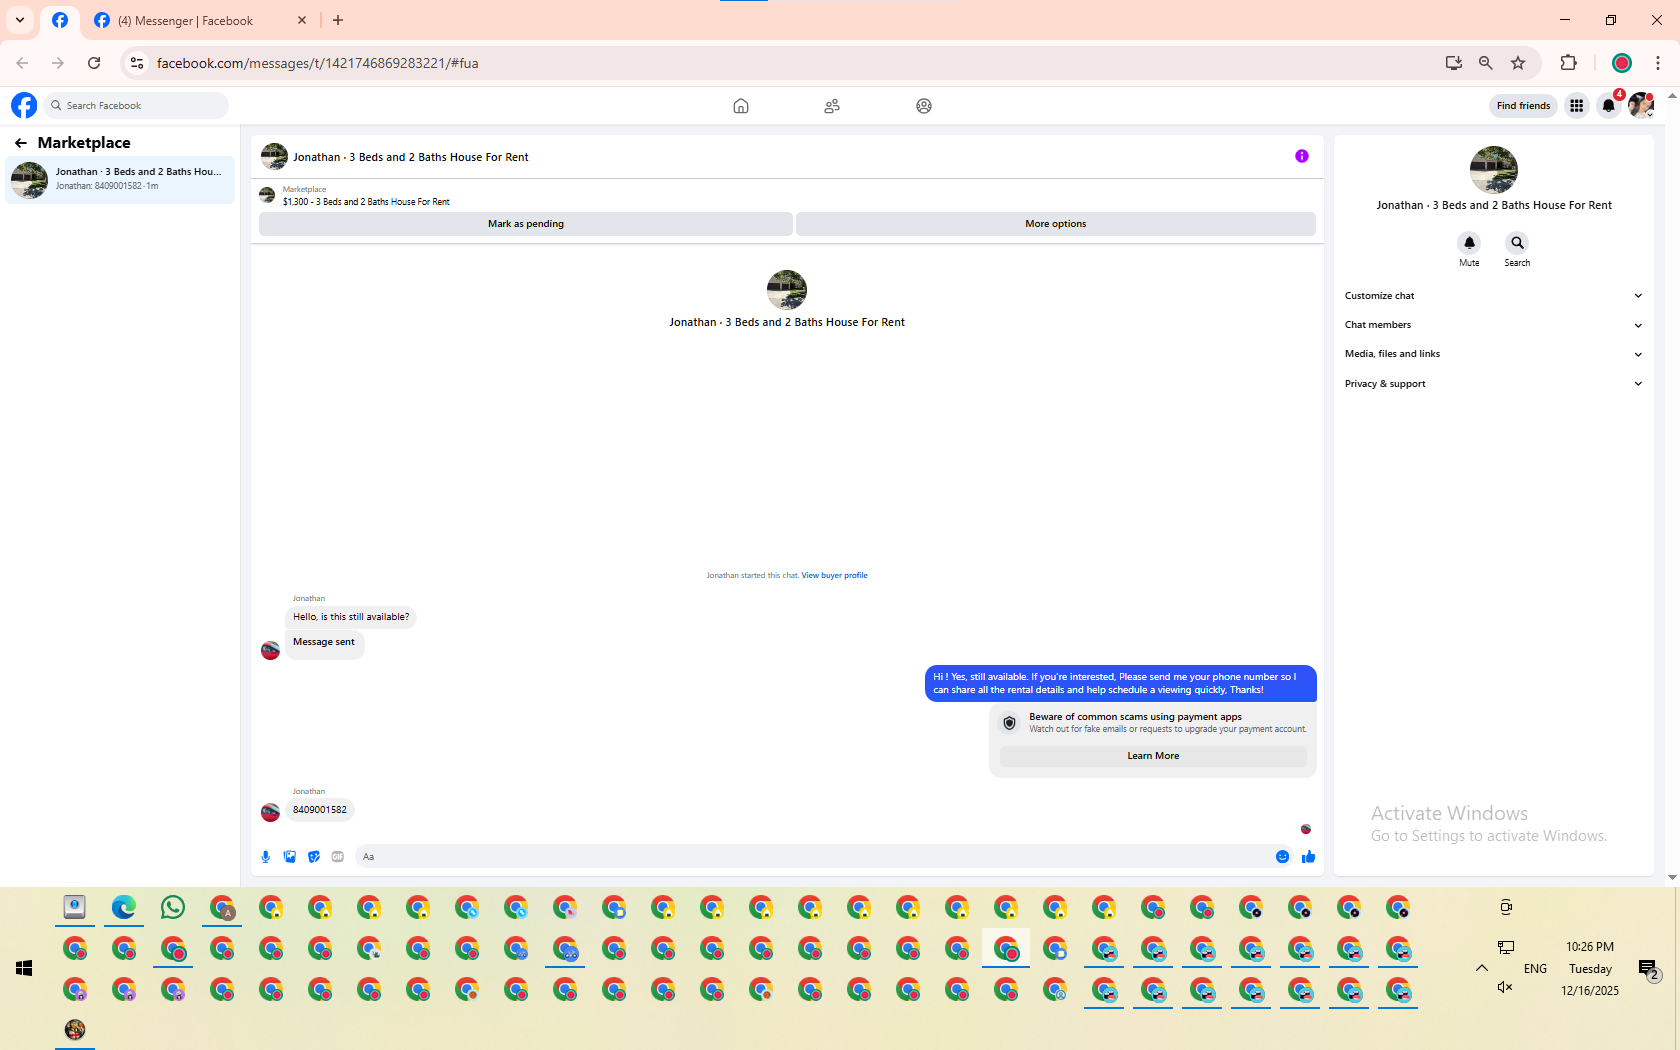Switch ENG input language indicator
Viewport: 1680px width, 1050px height.
1535,969
